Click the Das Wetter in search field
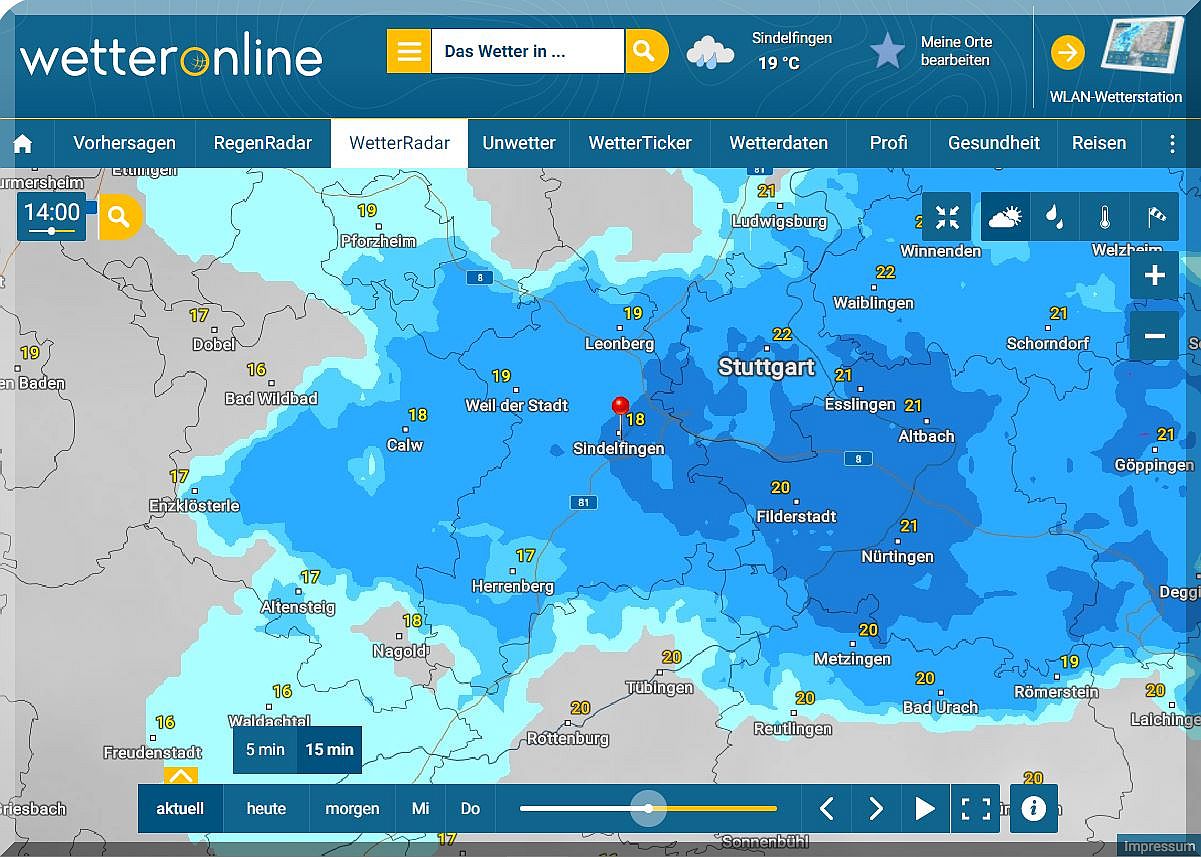Image resolution: width=1201 pixels, height=857 pixels. tap(527, 51)
